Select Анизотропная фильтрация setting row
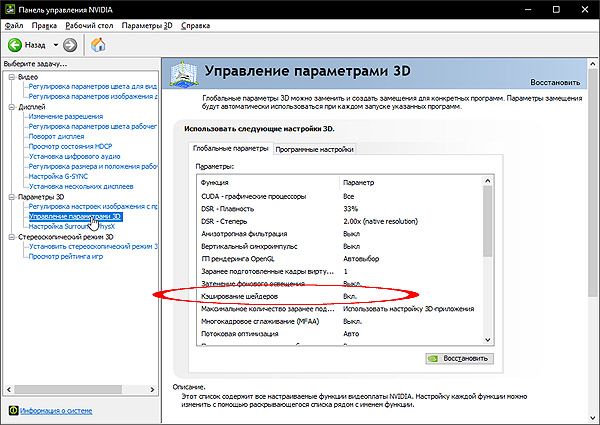This screenshot has width=600, height=425. (x=340, y=234)
